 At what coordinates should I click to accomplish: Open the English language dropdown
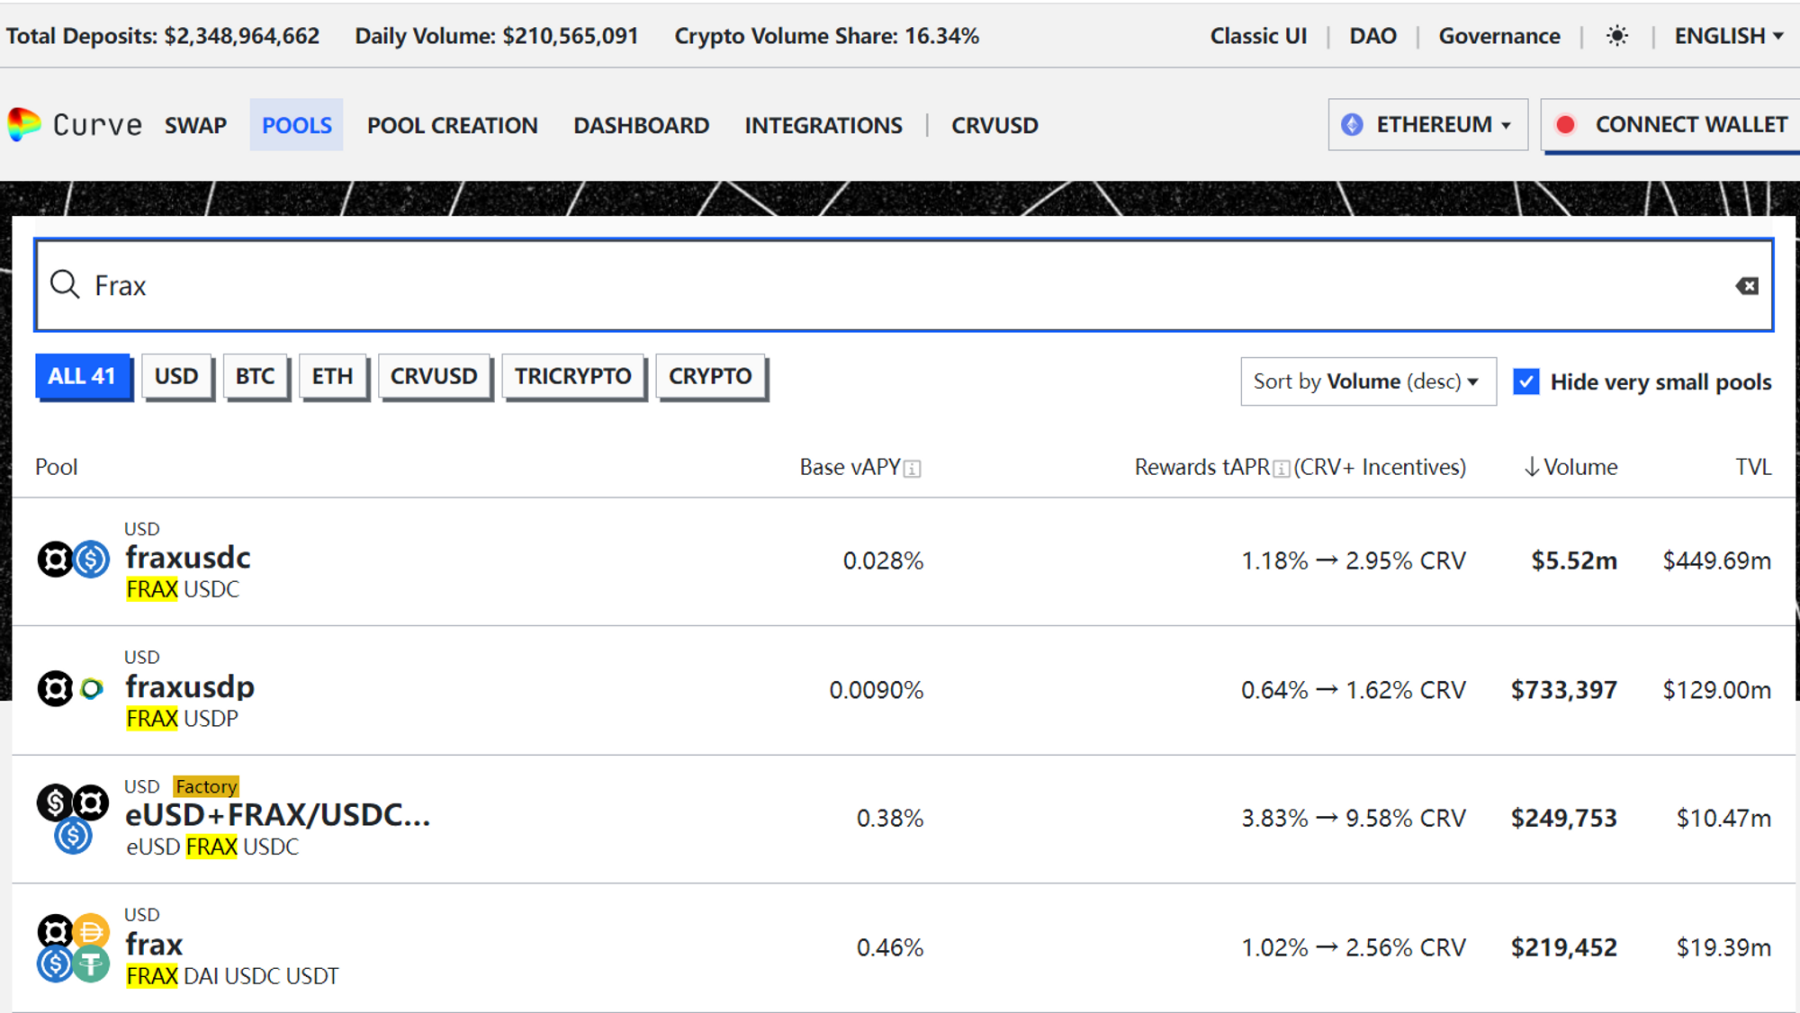point(1728,36)
